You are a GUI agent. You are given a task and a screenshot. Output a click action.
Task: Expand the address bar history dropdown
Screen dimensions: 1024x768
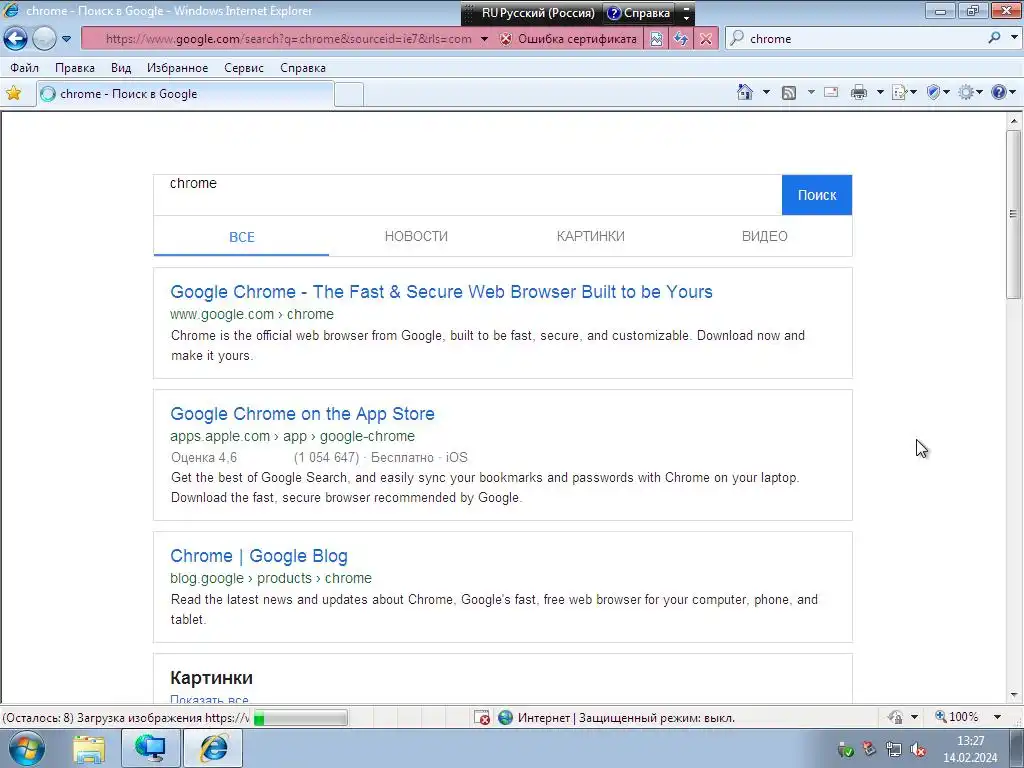pyautogui.click(x=484, y=39)
